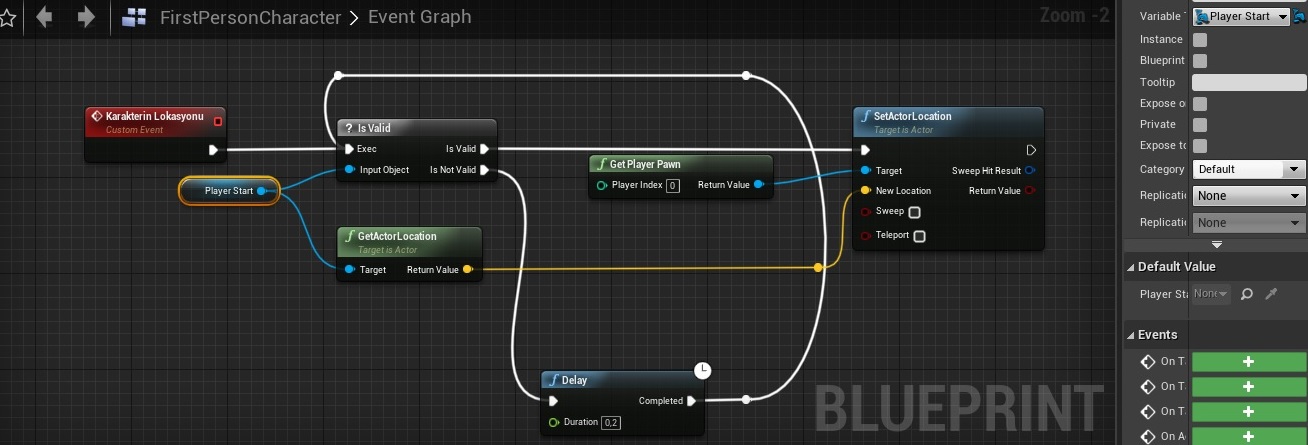The width and height of the screenshot is (1308, 445).
Task: Open the greyed Replication condition dropdown
Action: tap(1249, 222)
